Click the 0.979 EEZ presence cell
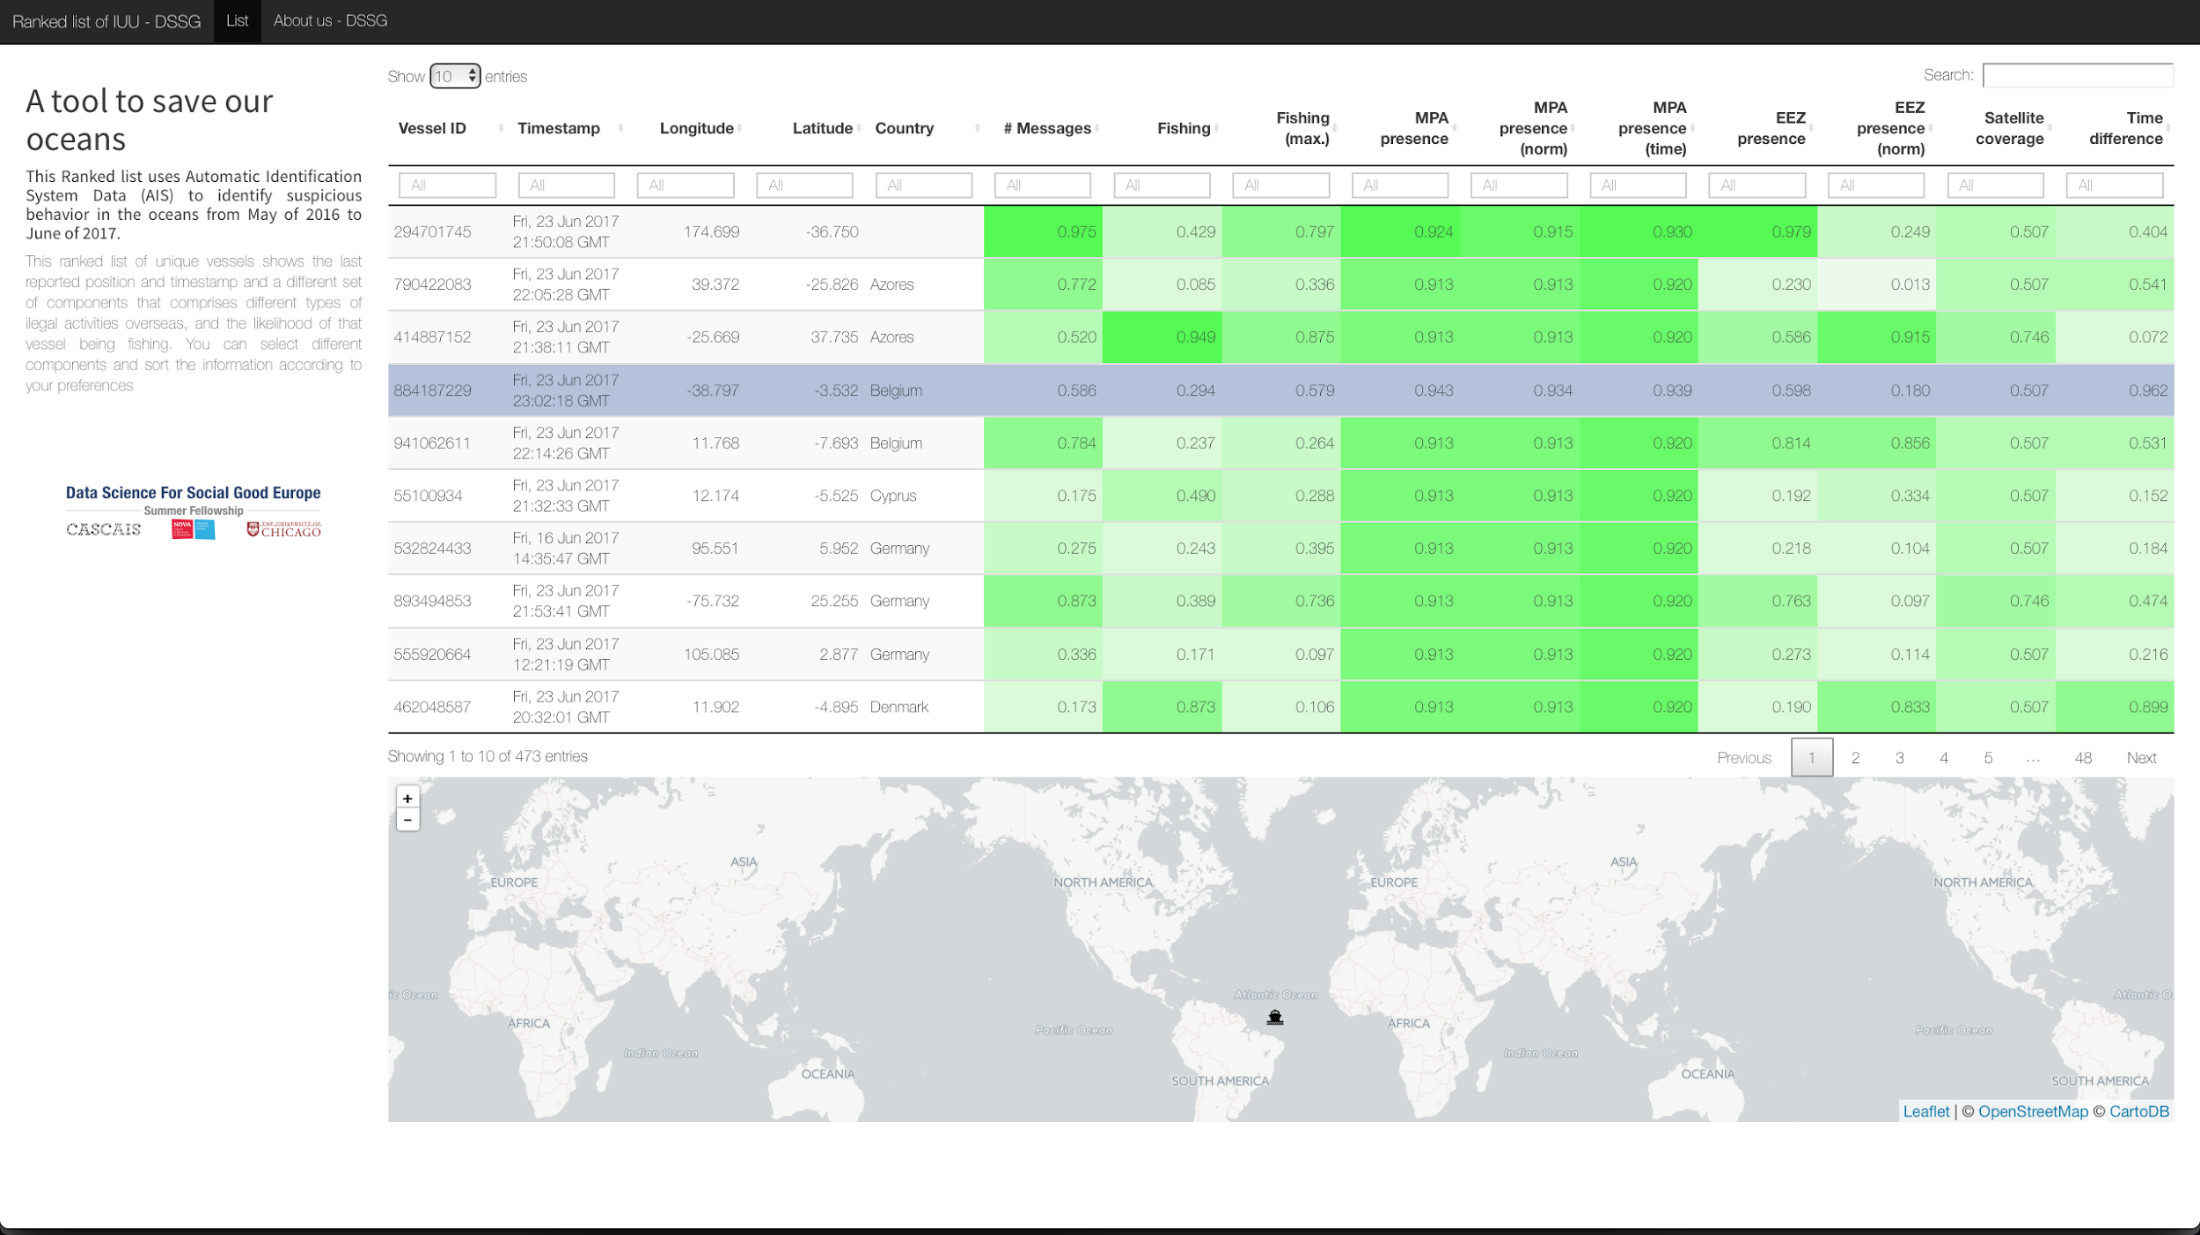 point(1757,232)
